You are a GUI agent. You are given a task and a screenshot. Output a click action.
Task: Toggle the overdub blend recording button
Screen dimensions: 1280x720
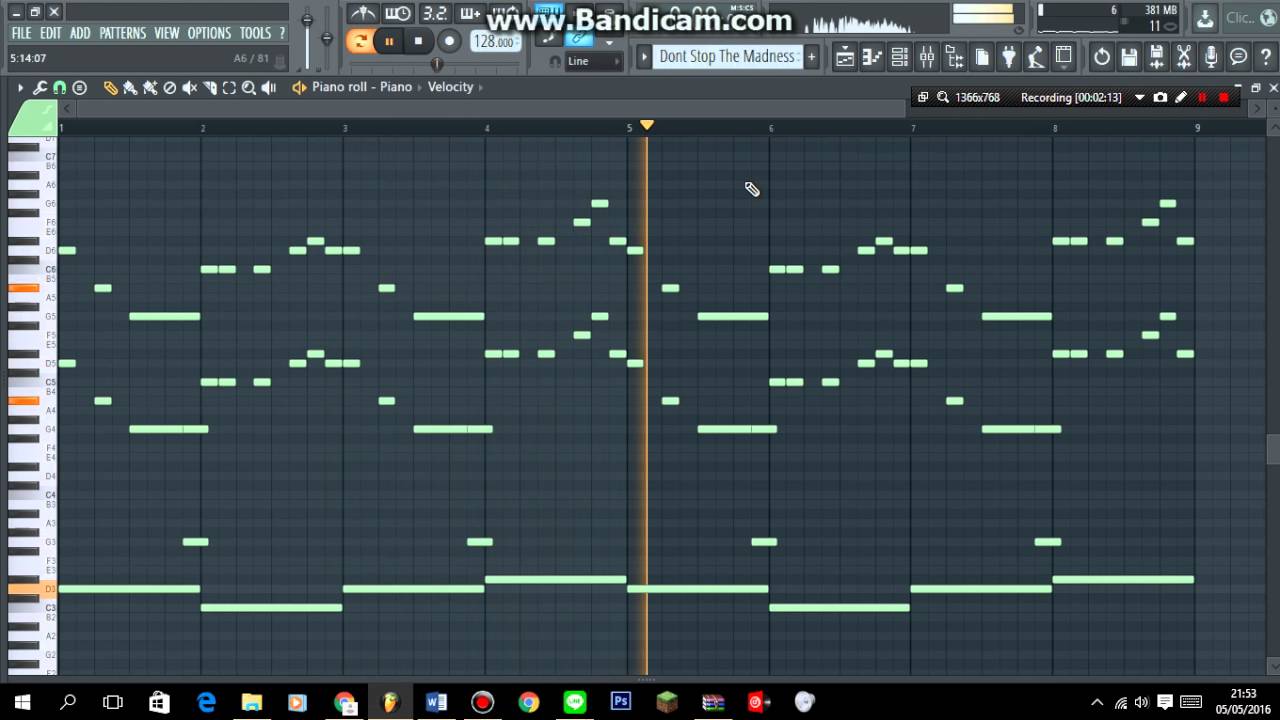click(470, 13)
